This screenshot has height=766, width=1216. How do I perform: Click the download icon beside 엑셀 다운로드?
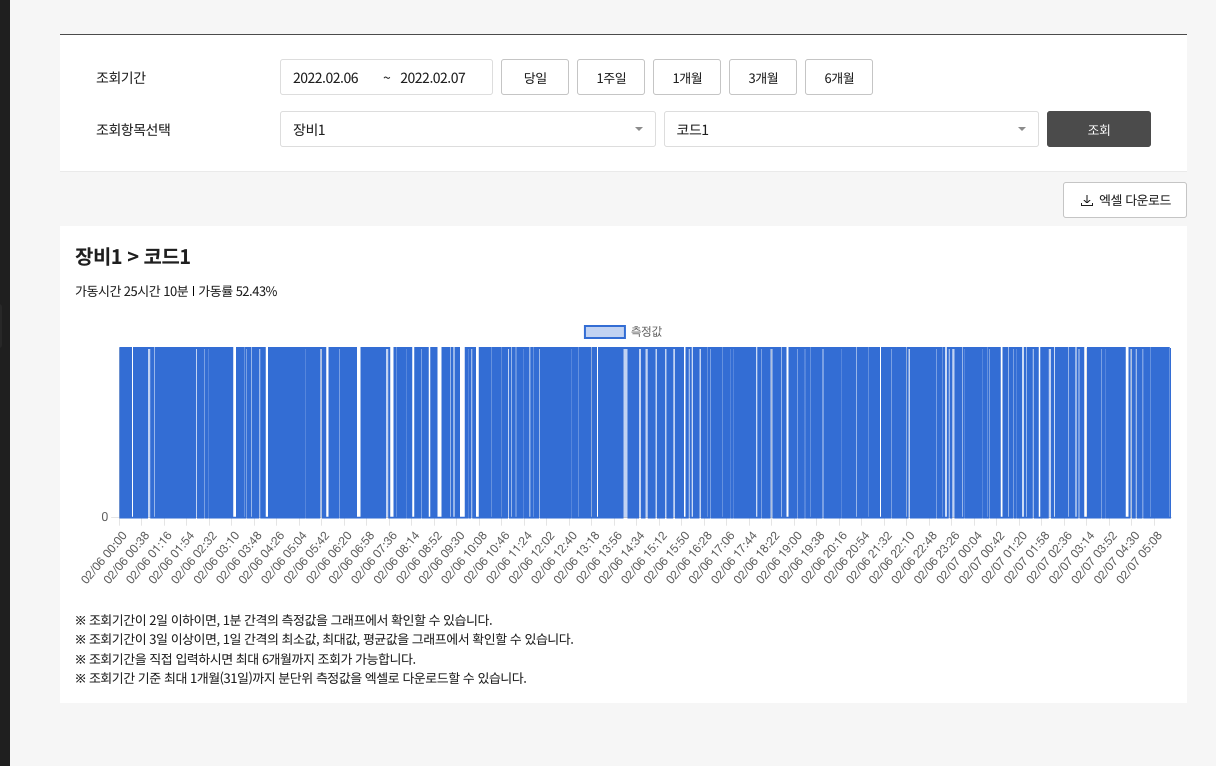[x=1086, y=201]
